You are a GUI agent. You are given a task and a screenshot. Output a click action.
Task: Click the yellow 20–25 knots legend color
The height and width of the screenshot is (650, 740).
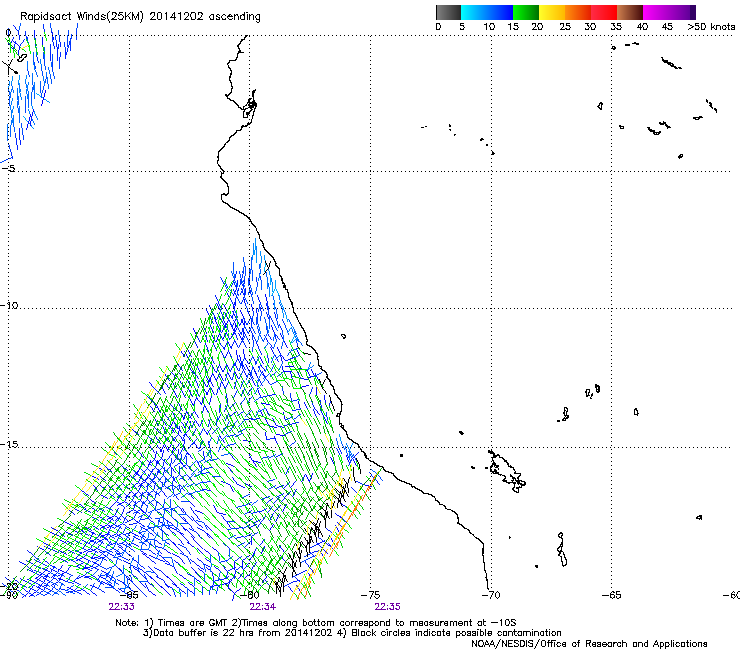[552, 12]
